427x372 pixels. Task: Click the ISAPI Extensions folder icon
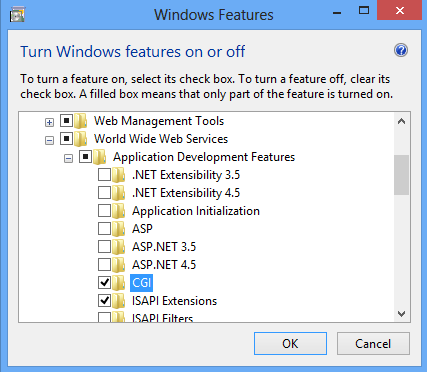(x=119, y=301)
